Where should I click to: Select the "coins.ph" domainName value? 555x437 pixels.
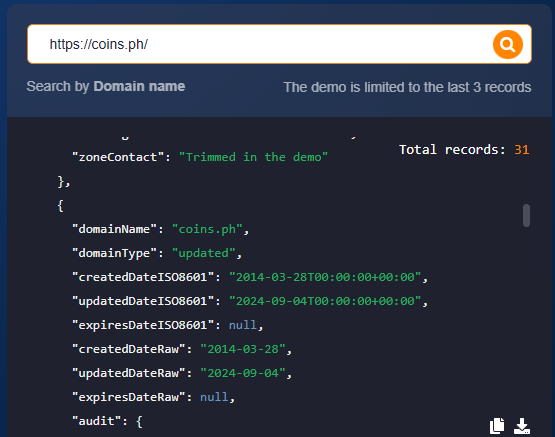click(207, 229)
